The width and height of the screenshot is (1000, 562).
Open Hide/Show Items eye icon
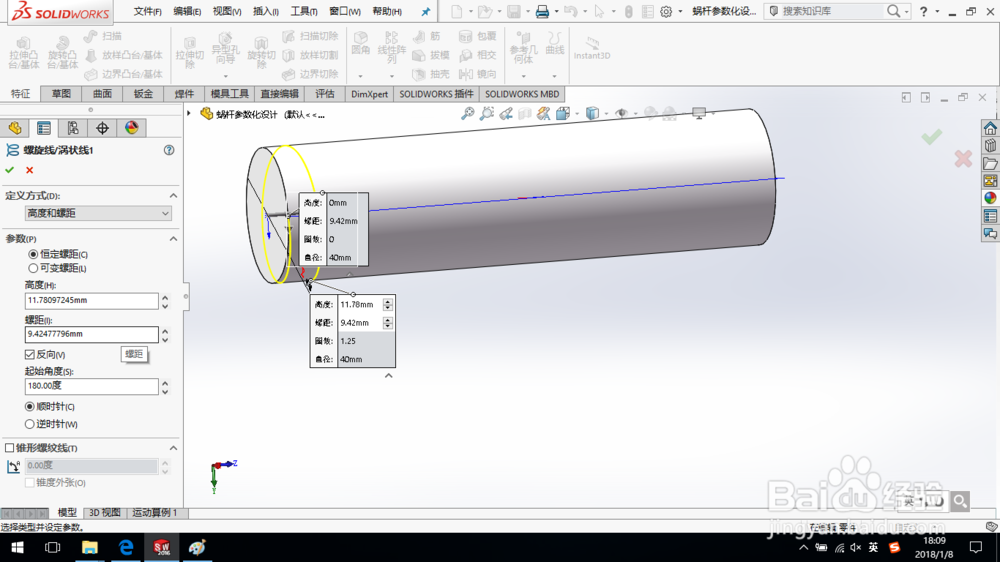click(x=621, y=114)
